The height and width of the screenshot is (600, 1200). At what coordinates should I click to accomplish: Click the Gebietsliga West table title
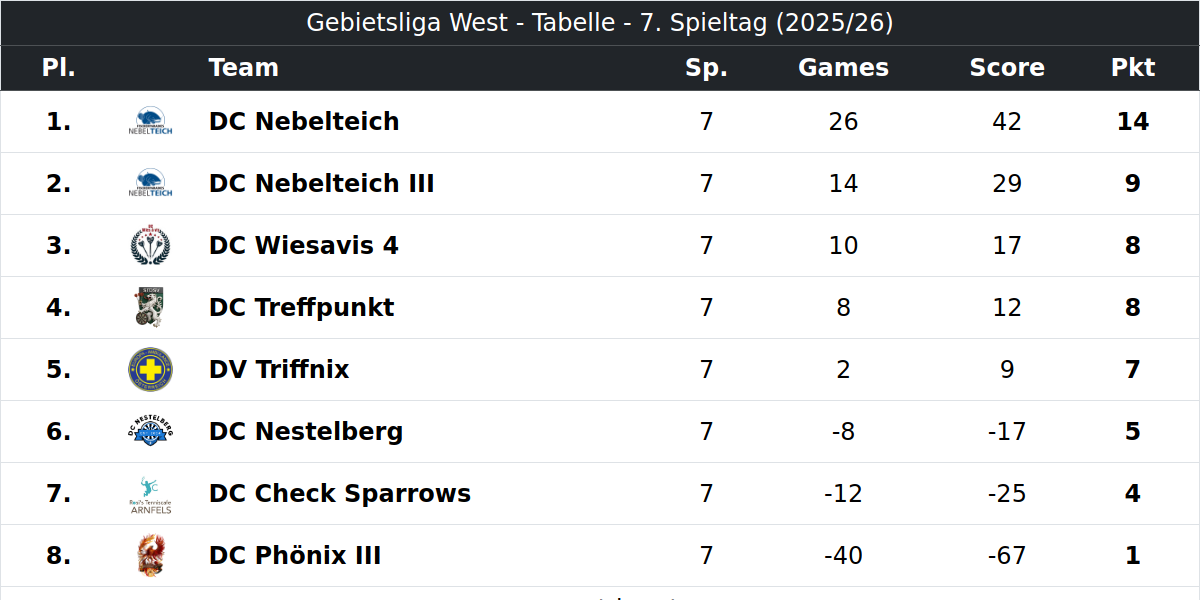600,23
